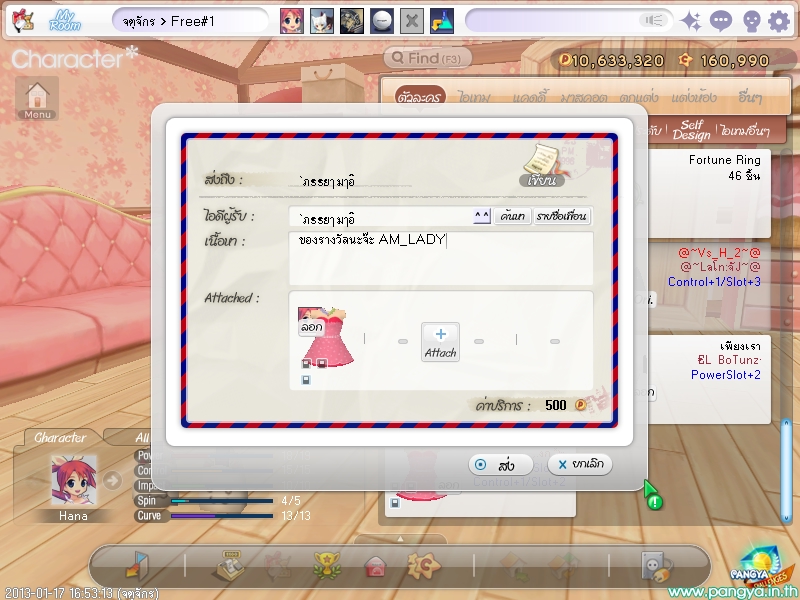800x600 pixels.
Task: Select the Hana character portrait
Action: 73,481
